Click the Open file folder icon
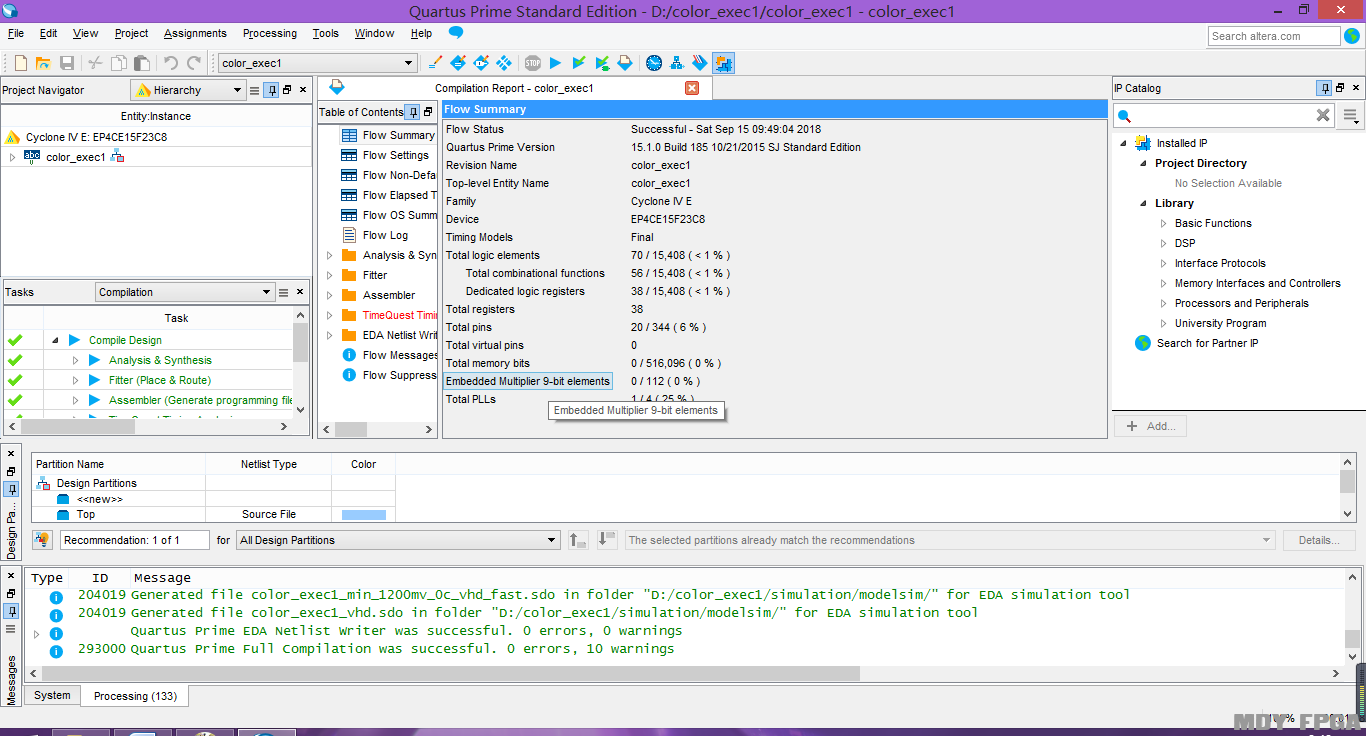Screen dimensions: 1366x736 click(43, 63)
